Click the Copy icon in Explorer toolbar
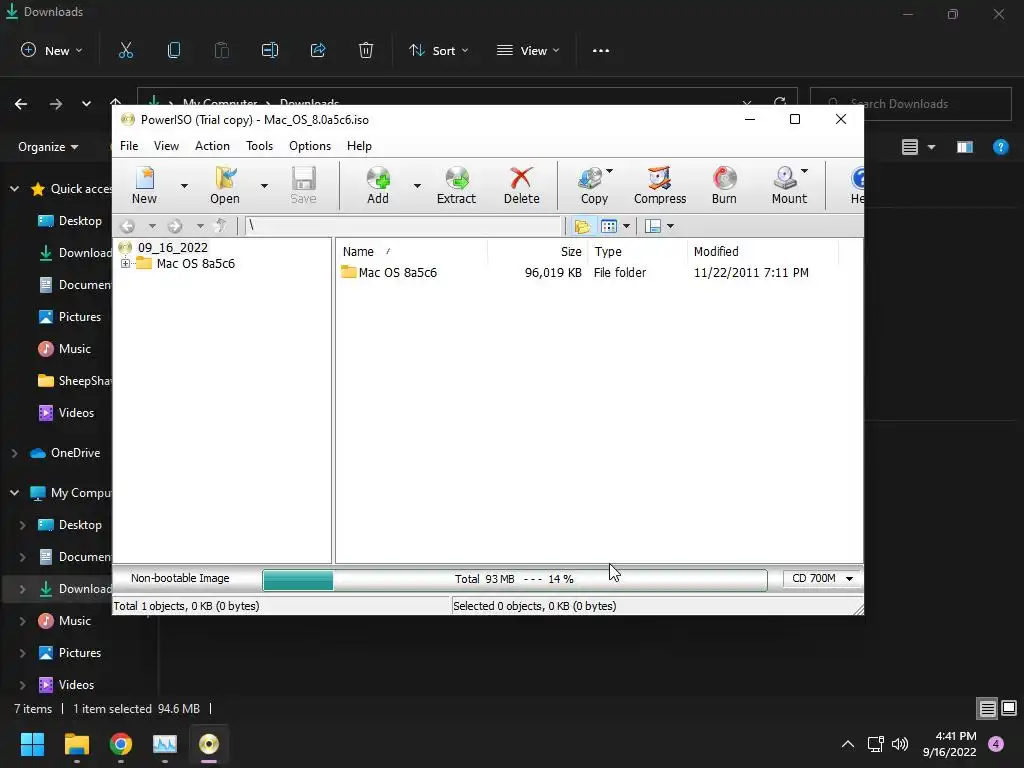1024x768 pixels. 174,50
